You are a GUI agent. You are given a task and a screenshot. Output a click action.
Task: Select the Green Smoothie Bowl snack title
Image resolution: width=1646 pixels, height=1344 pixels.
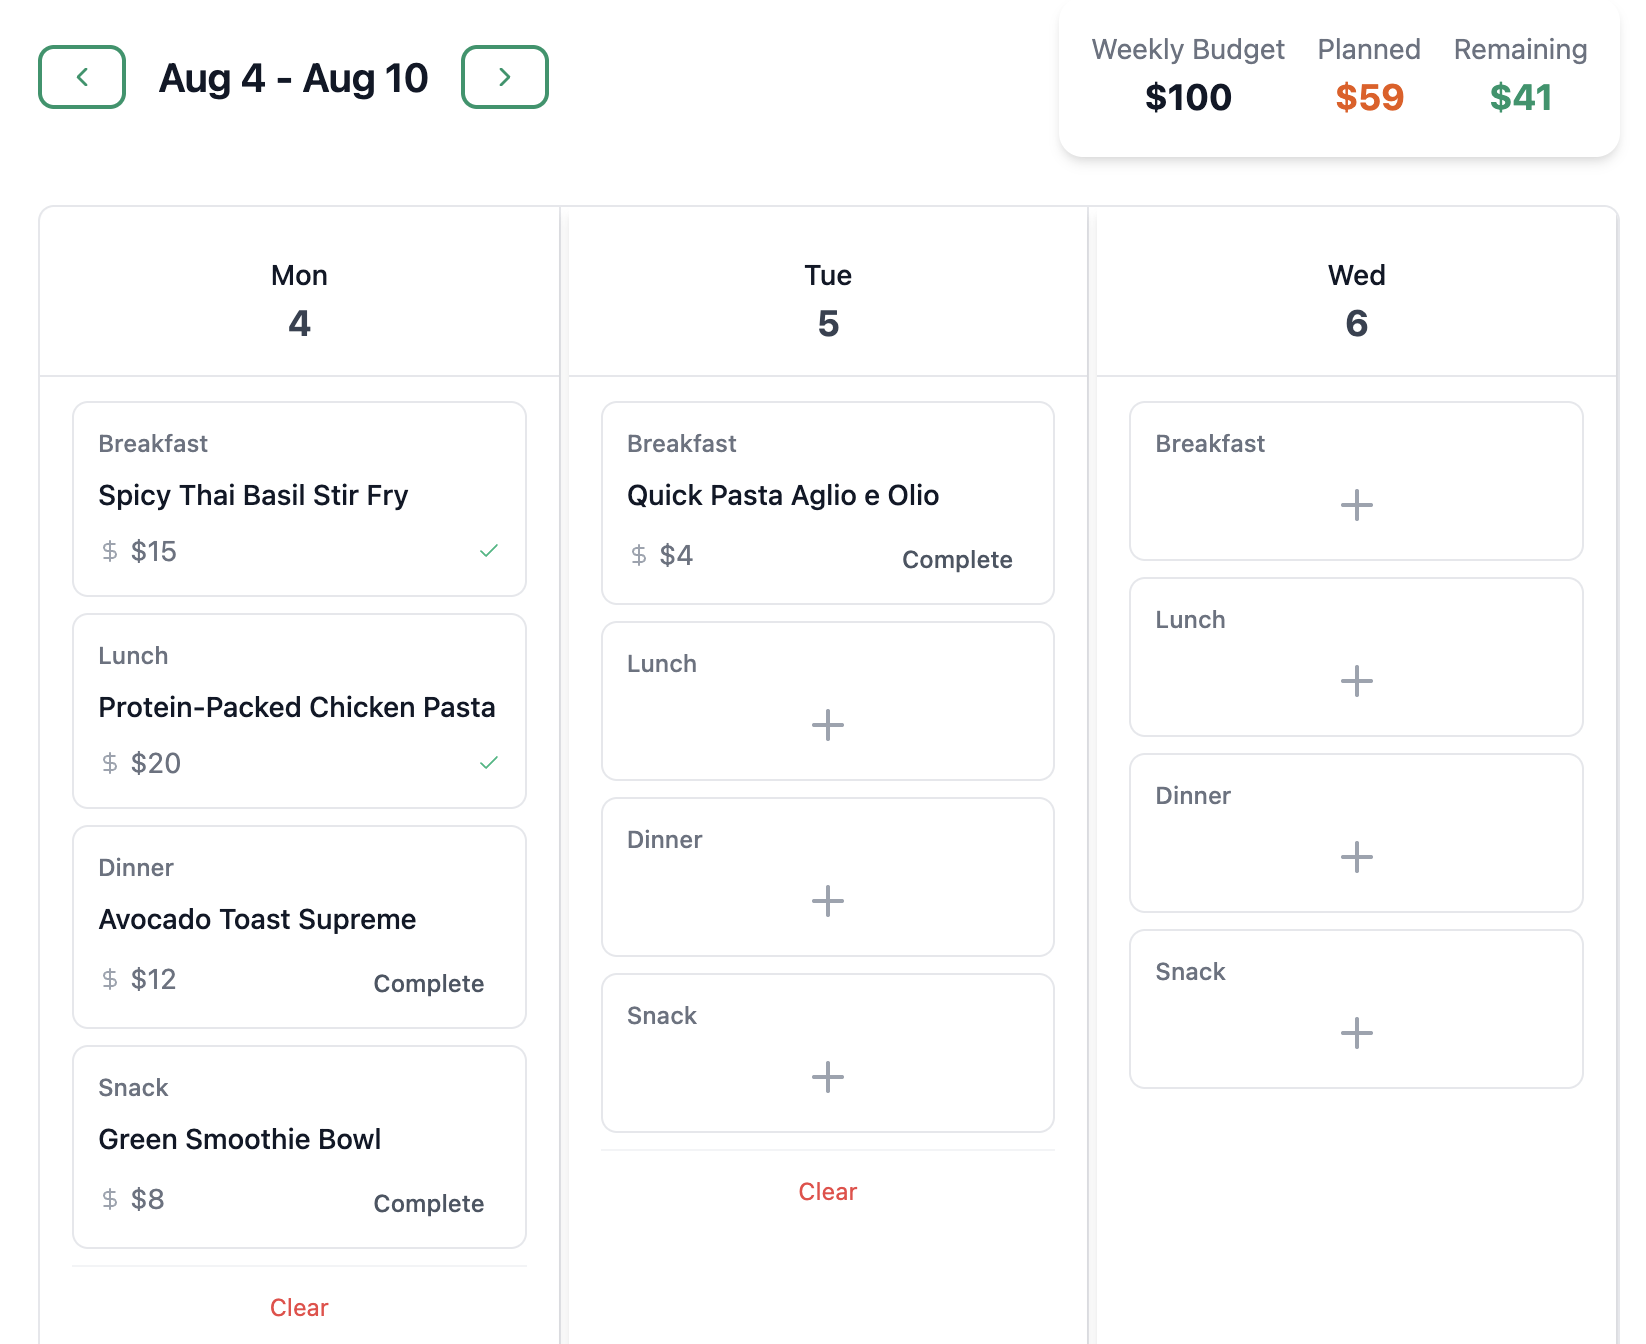[239, 1139]
